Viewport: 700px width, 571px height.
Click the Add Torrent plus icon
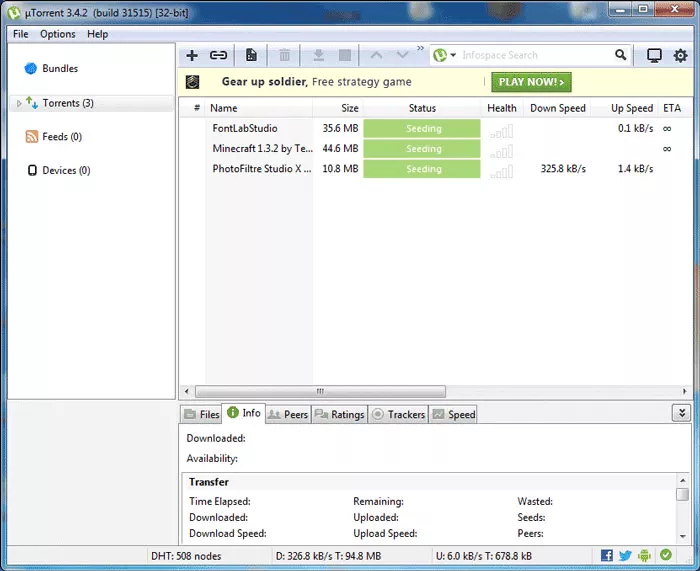[192, 55]
